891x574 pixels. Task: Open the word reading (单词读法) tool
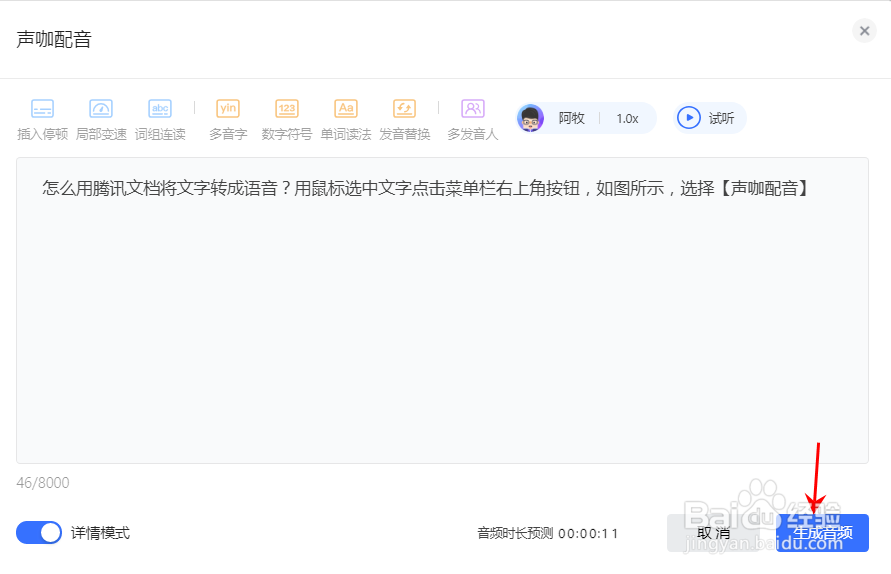pyautogui.click(x=346, y=119)
